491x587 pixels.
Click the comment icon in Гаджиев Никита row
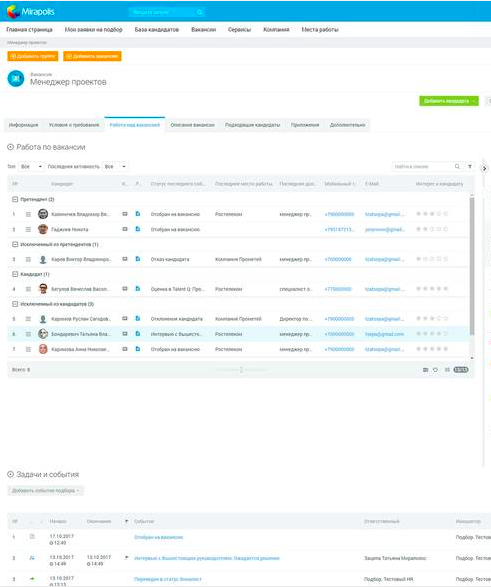click(125, 229)
